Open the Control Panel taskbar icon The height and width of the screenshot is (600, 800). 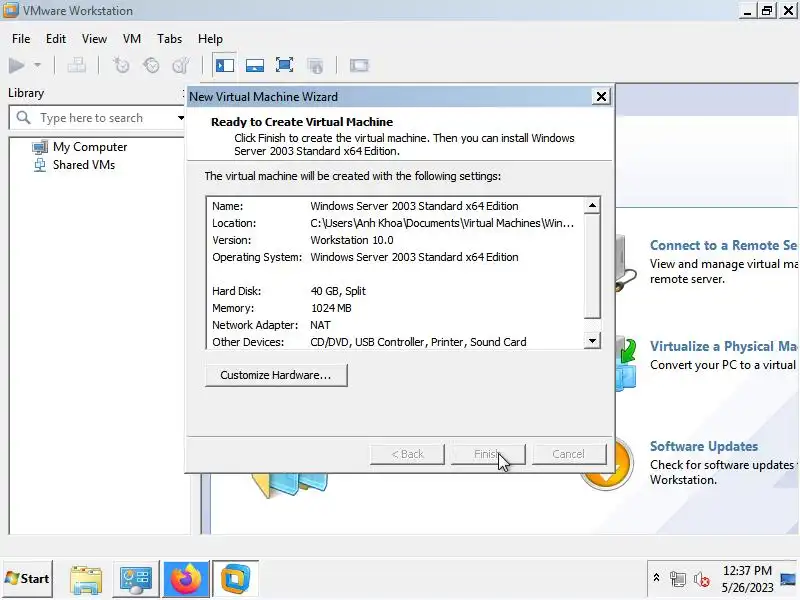tap(136, 579)
